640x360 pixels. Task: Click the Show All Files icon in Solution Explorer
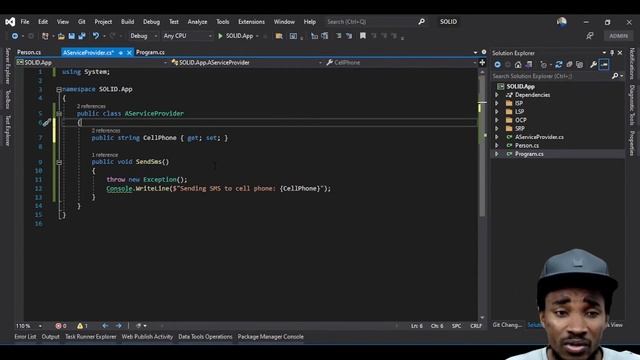coord(579,64)
